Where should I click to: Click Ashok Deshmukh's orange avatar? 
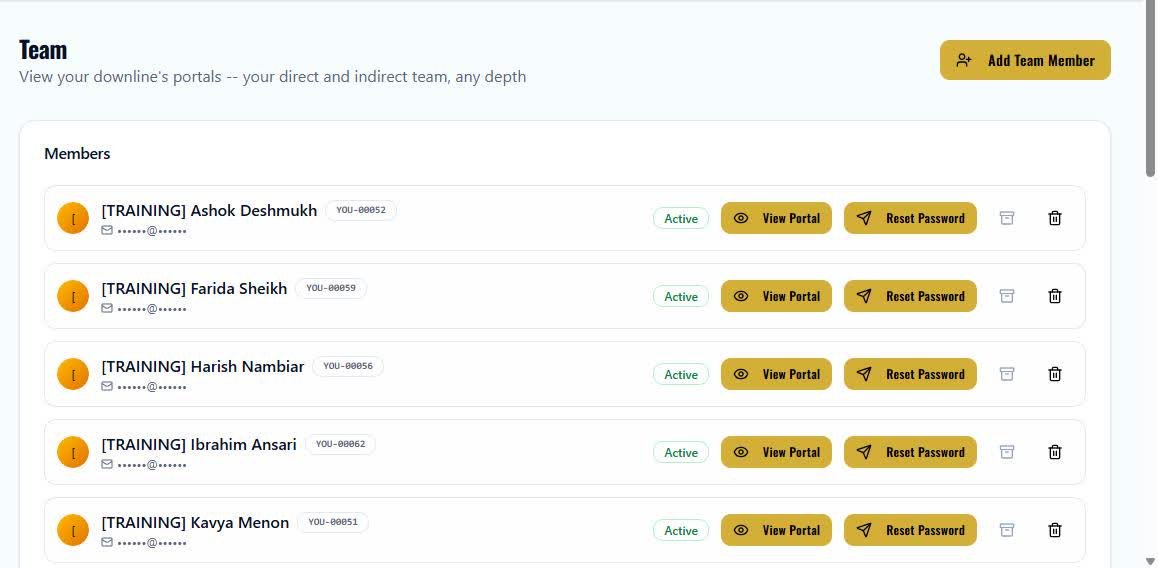[x=73, y=219]
